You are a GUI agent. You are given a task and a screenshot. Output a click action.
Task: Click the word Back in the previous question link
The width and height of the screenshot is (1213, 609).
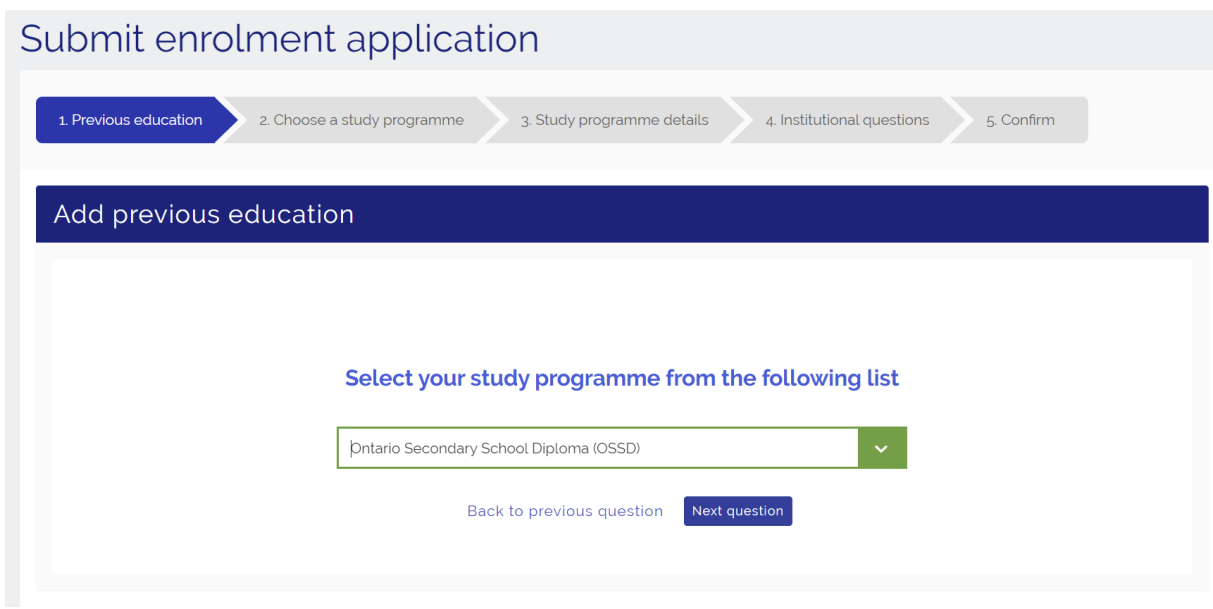(x=487, y=511)
